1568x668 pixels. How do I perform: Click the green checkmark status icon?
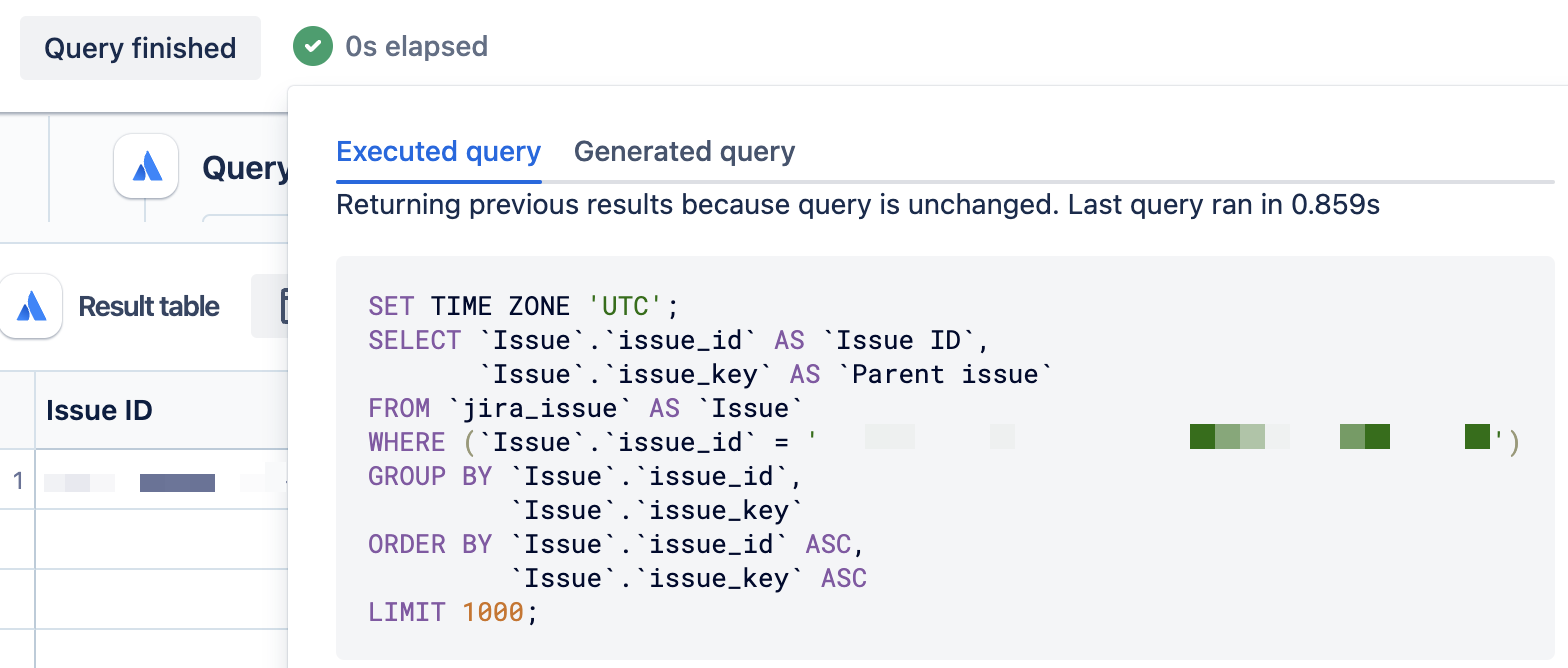point(312,46)
